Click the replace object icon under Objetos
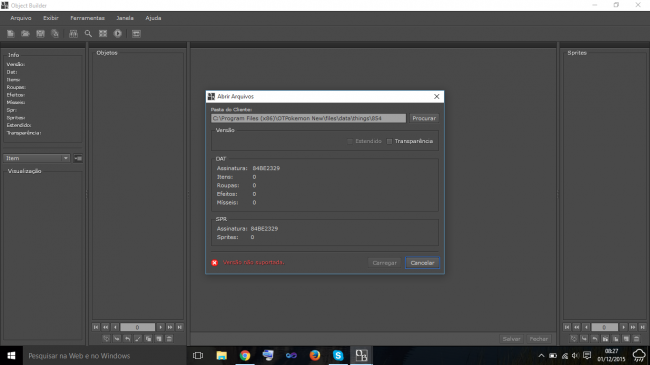This screenshot has height=365, width=650. 106,339
